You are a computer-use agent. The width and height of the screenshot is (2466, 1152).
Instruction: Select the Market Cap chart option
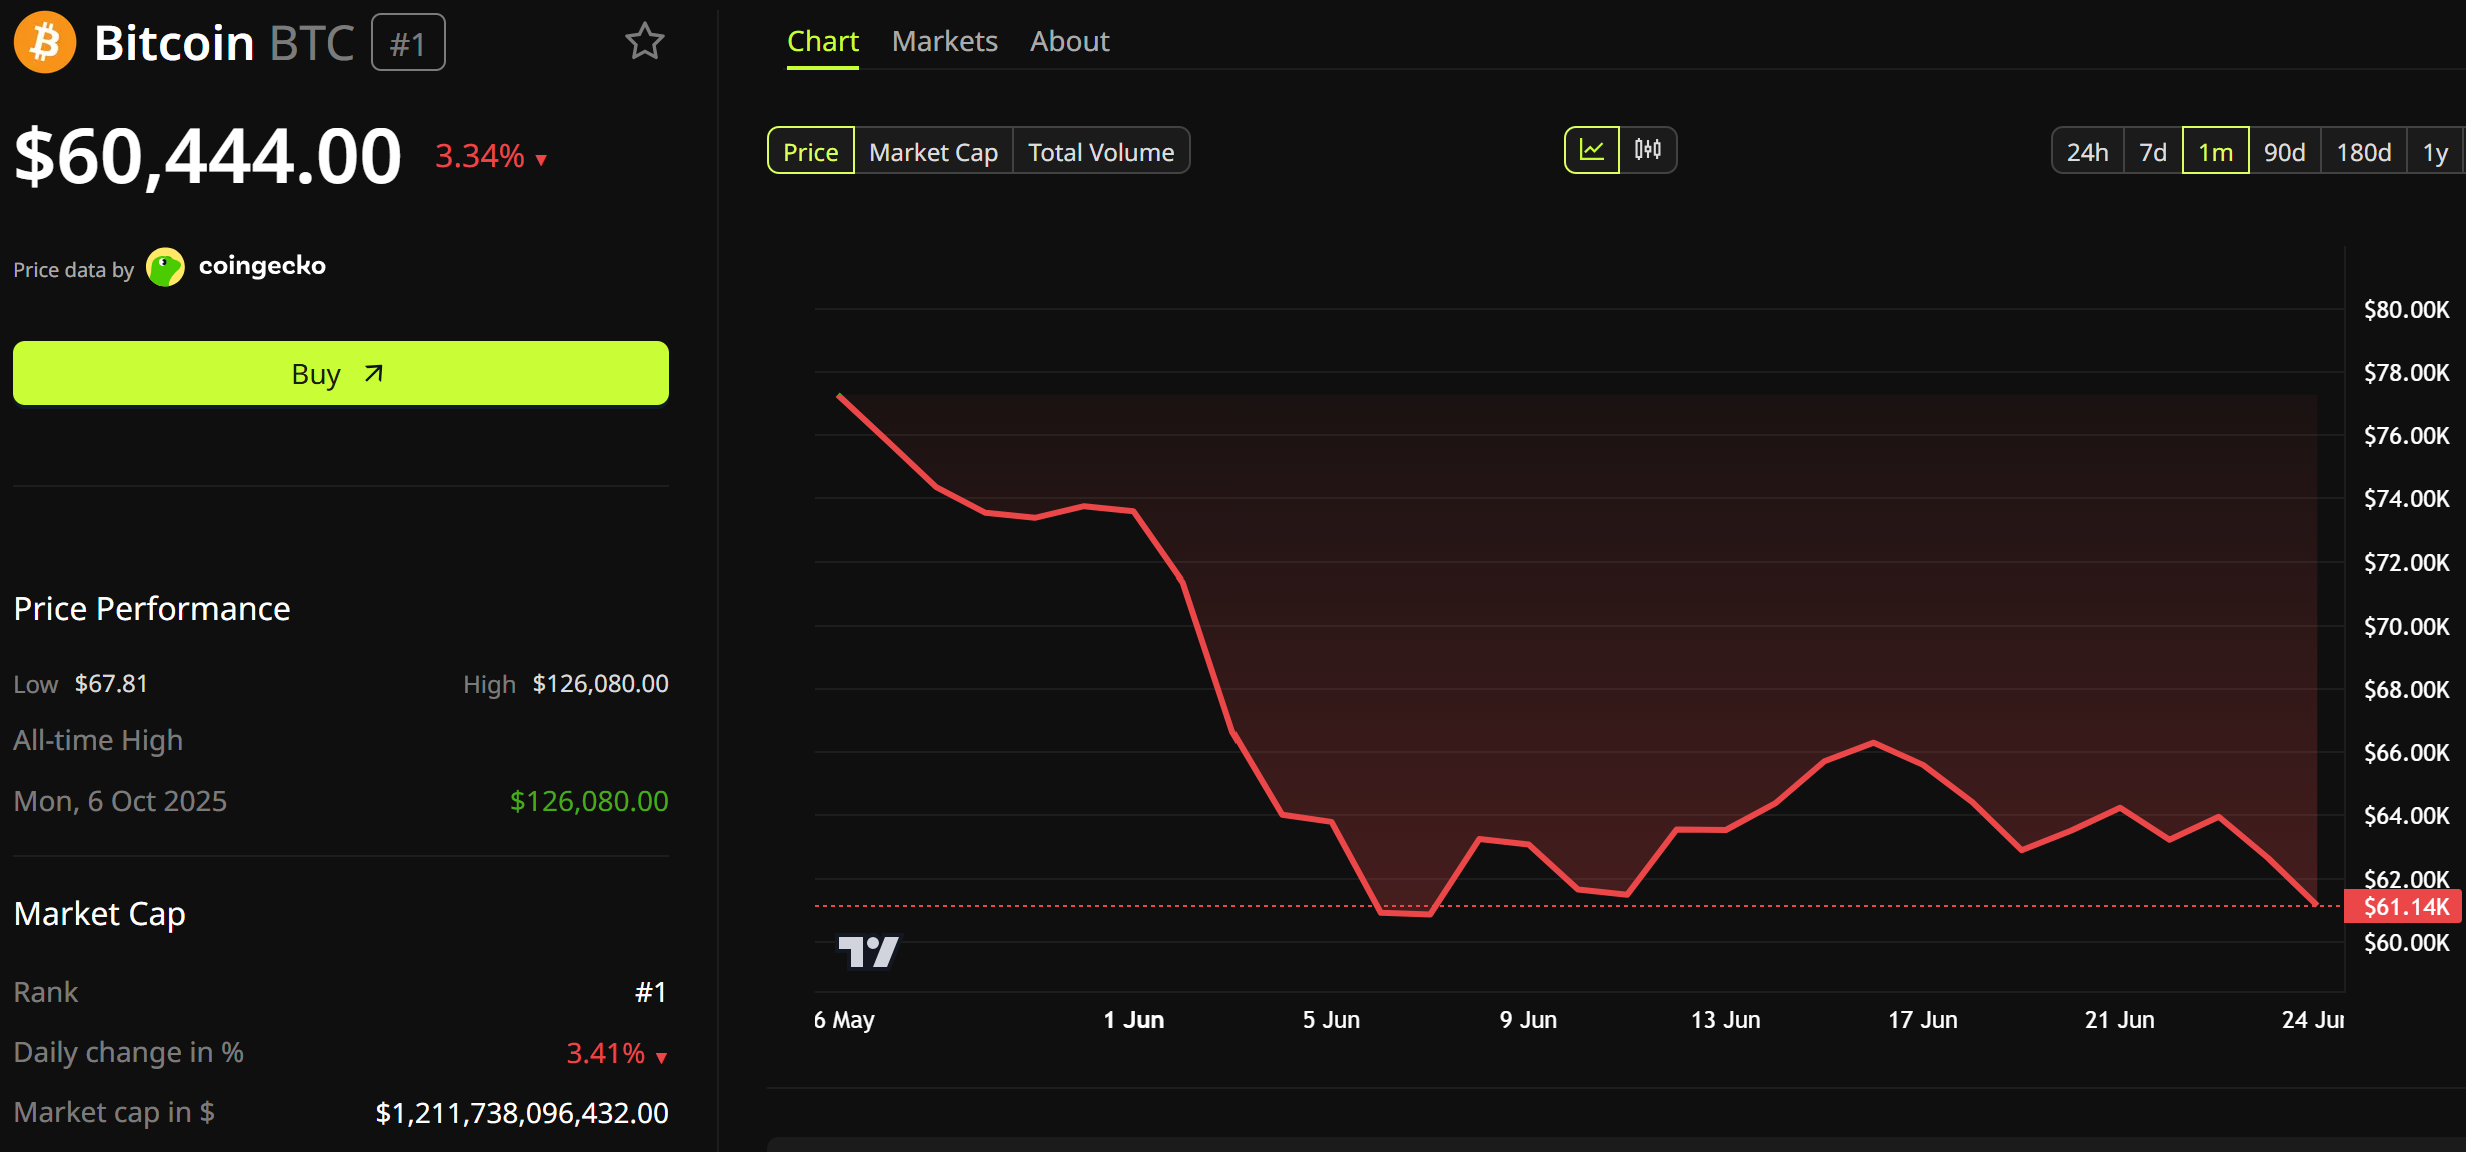[x=934, y=151]
